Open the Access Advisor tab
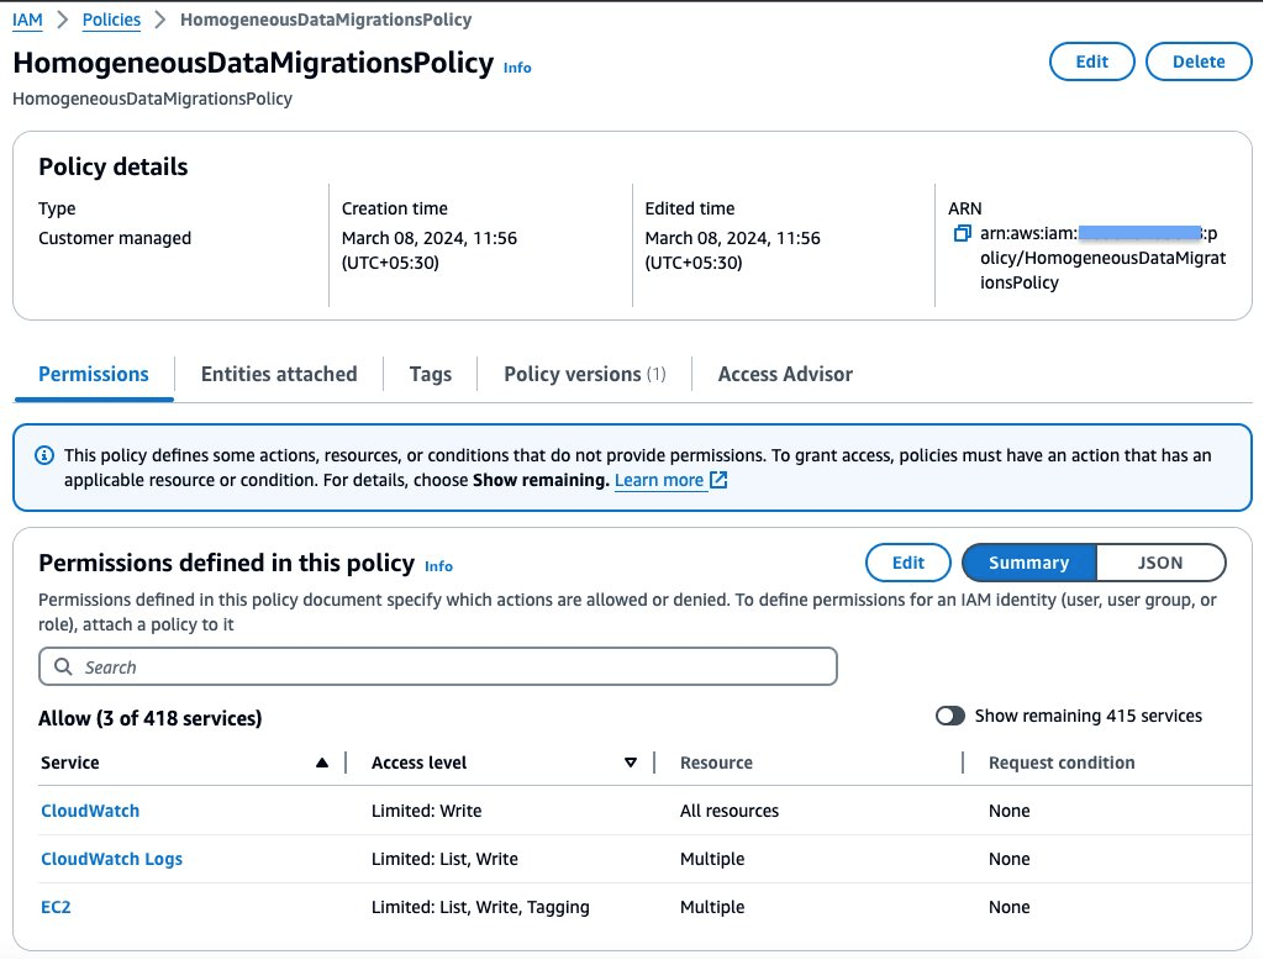Screen dimensions: 1263x959 [x=785, y=374]
